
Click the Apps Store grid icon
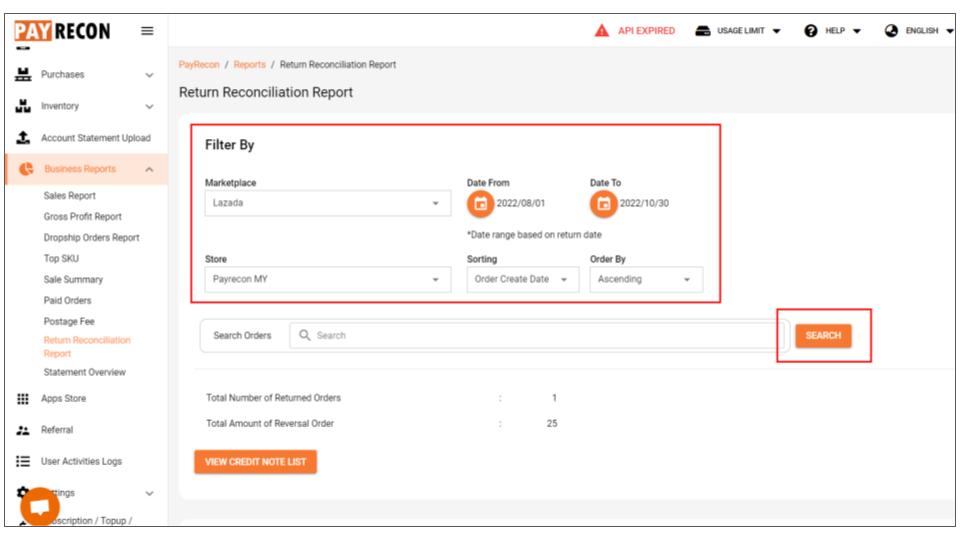pyautogui.click(x=23, y=399)
